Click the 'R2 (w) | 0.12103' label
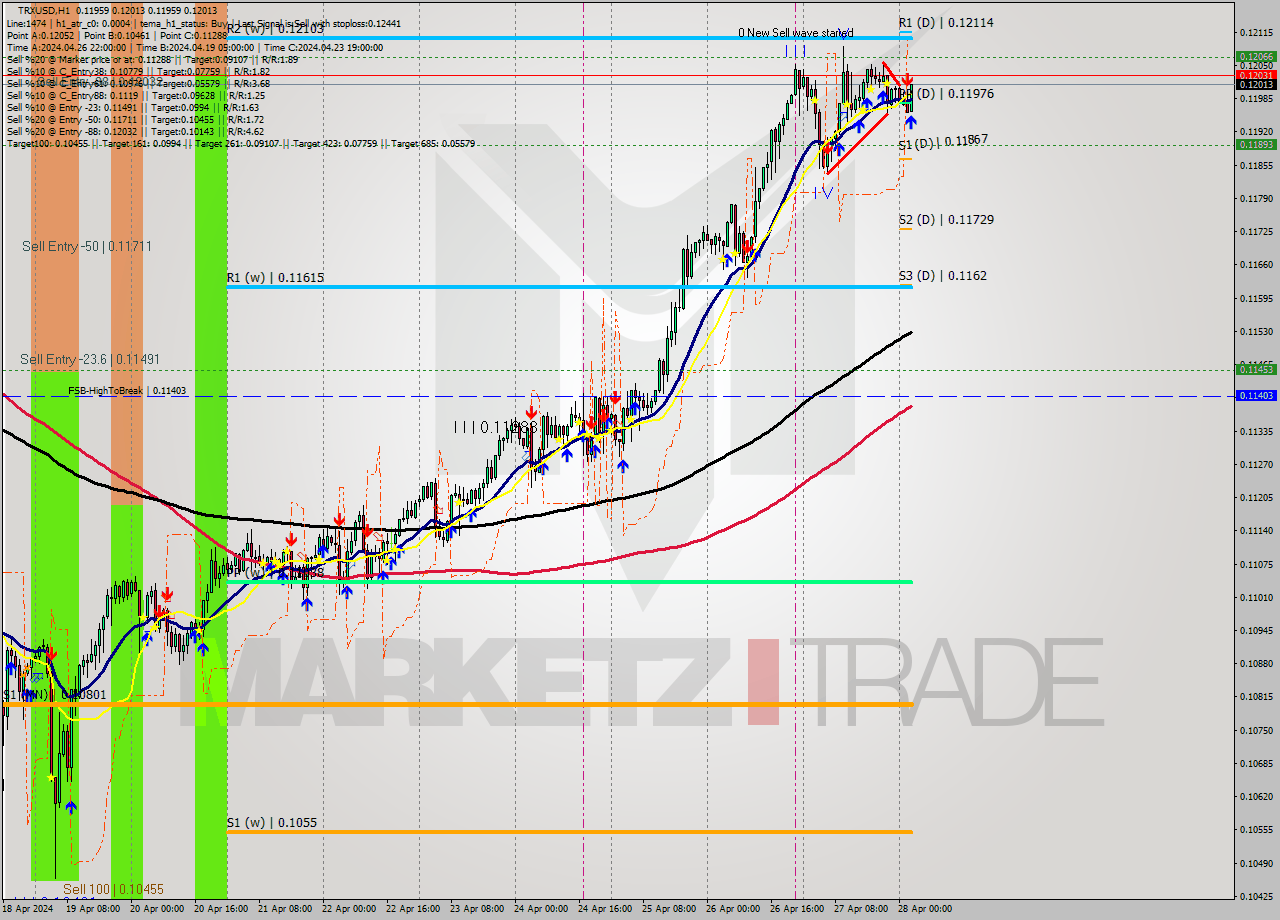The height and width of the screenshot is (920, 1280). point(274,29)
